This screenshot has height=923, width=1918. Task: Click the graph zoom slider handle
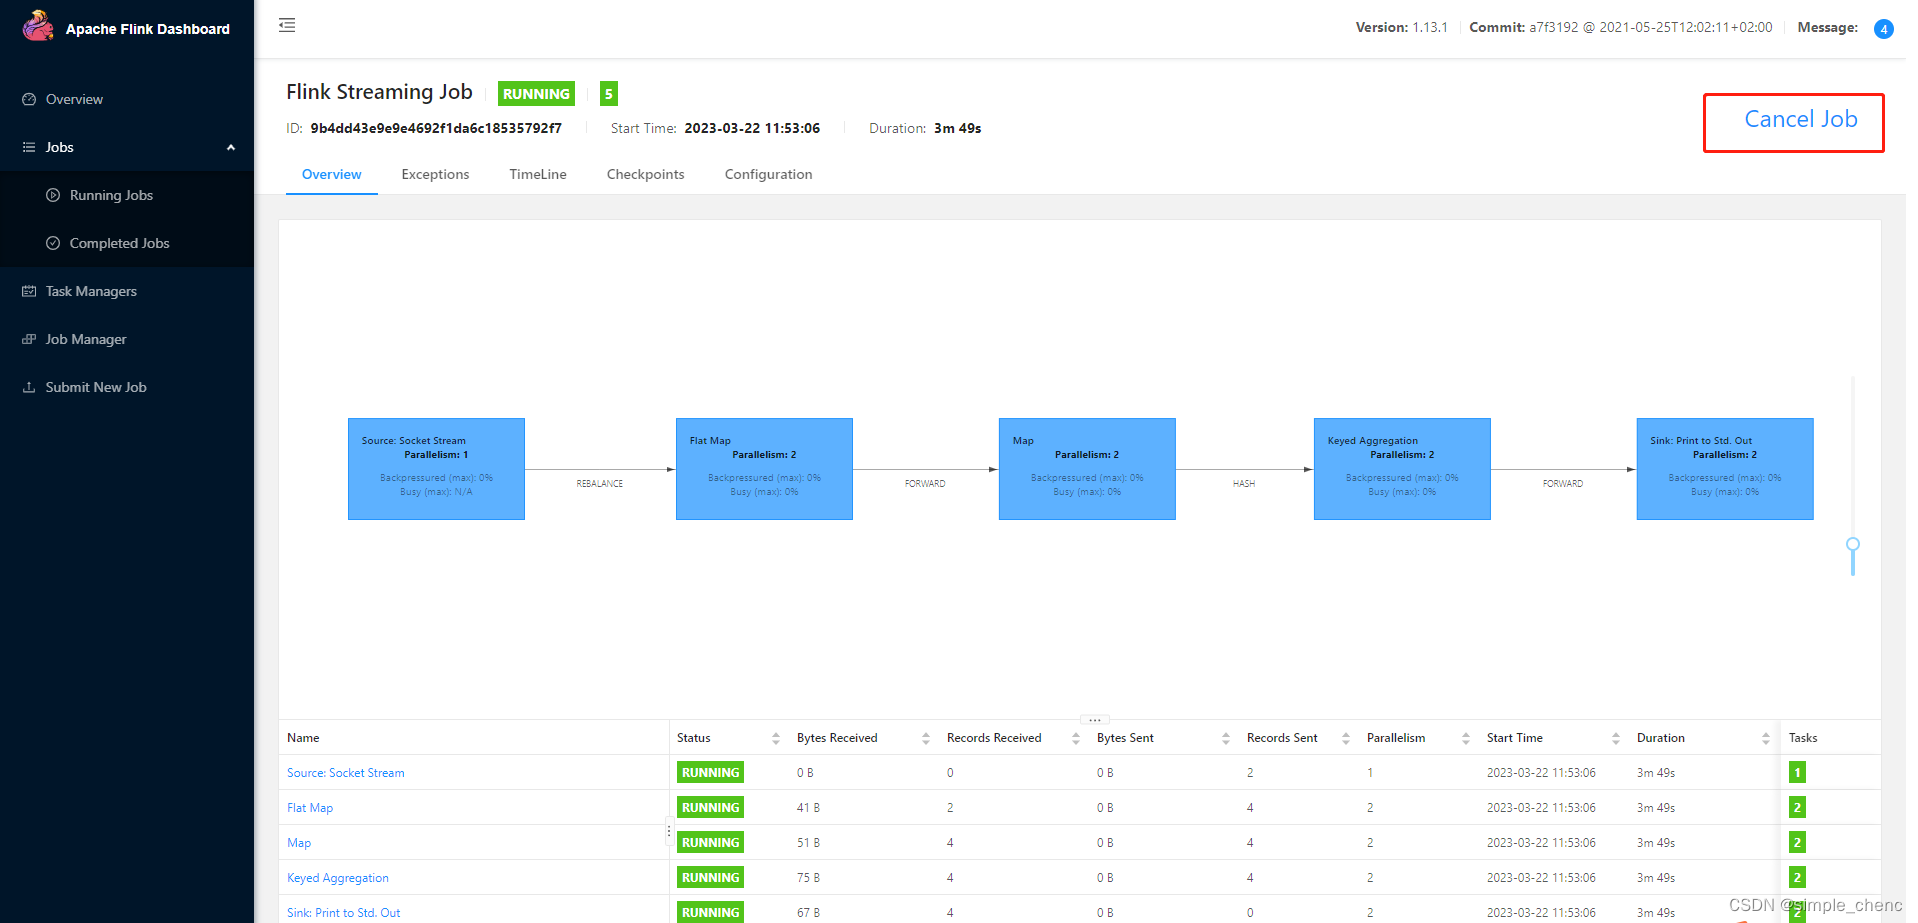click(x=1853, y=545)
